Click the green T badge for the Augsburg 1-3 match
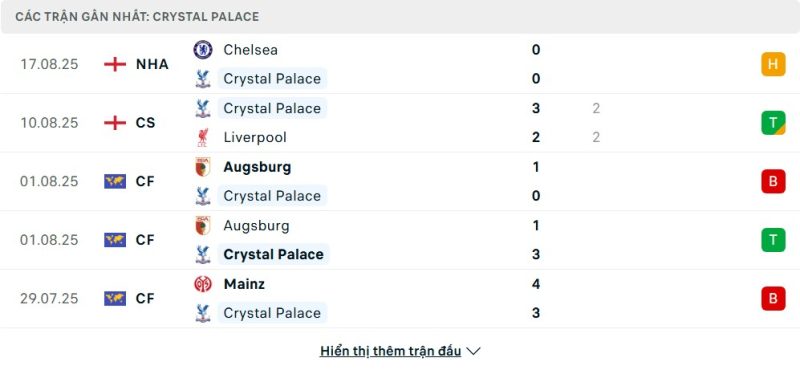 pos(773,240)
